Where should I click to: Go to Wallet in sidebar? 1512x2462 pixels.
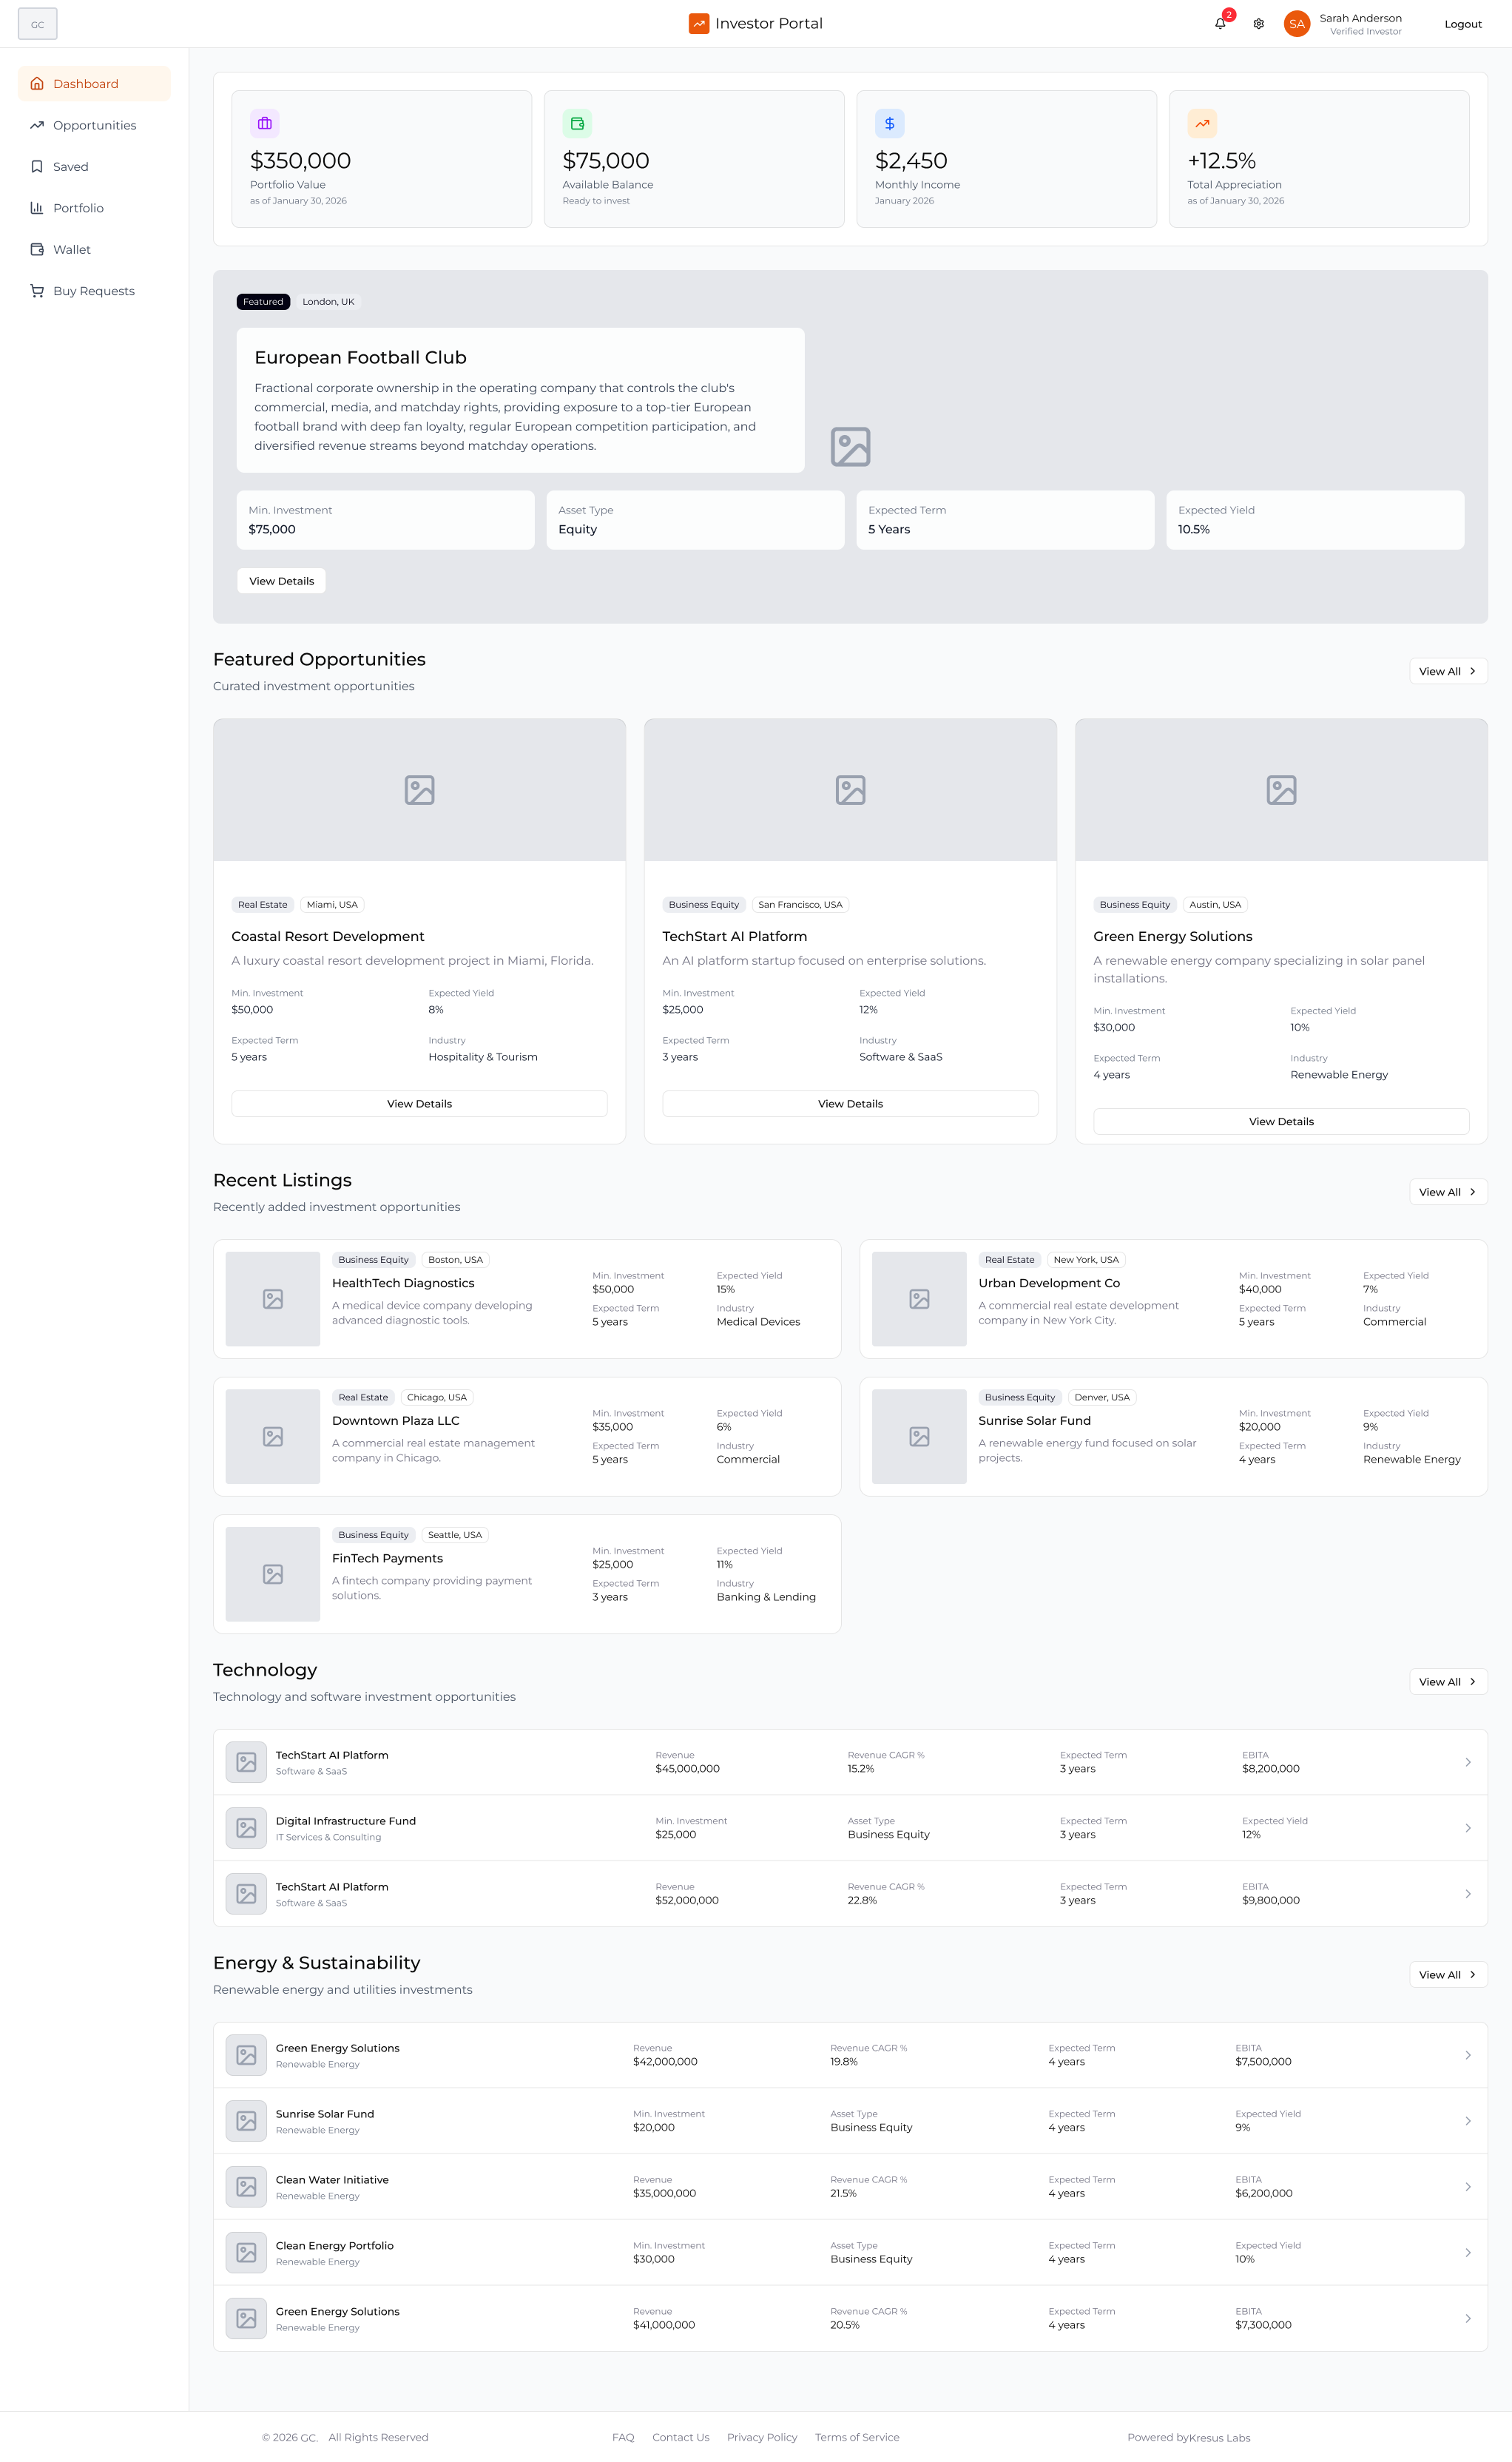click(x=71, y=250)
